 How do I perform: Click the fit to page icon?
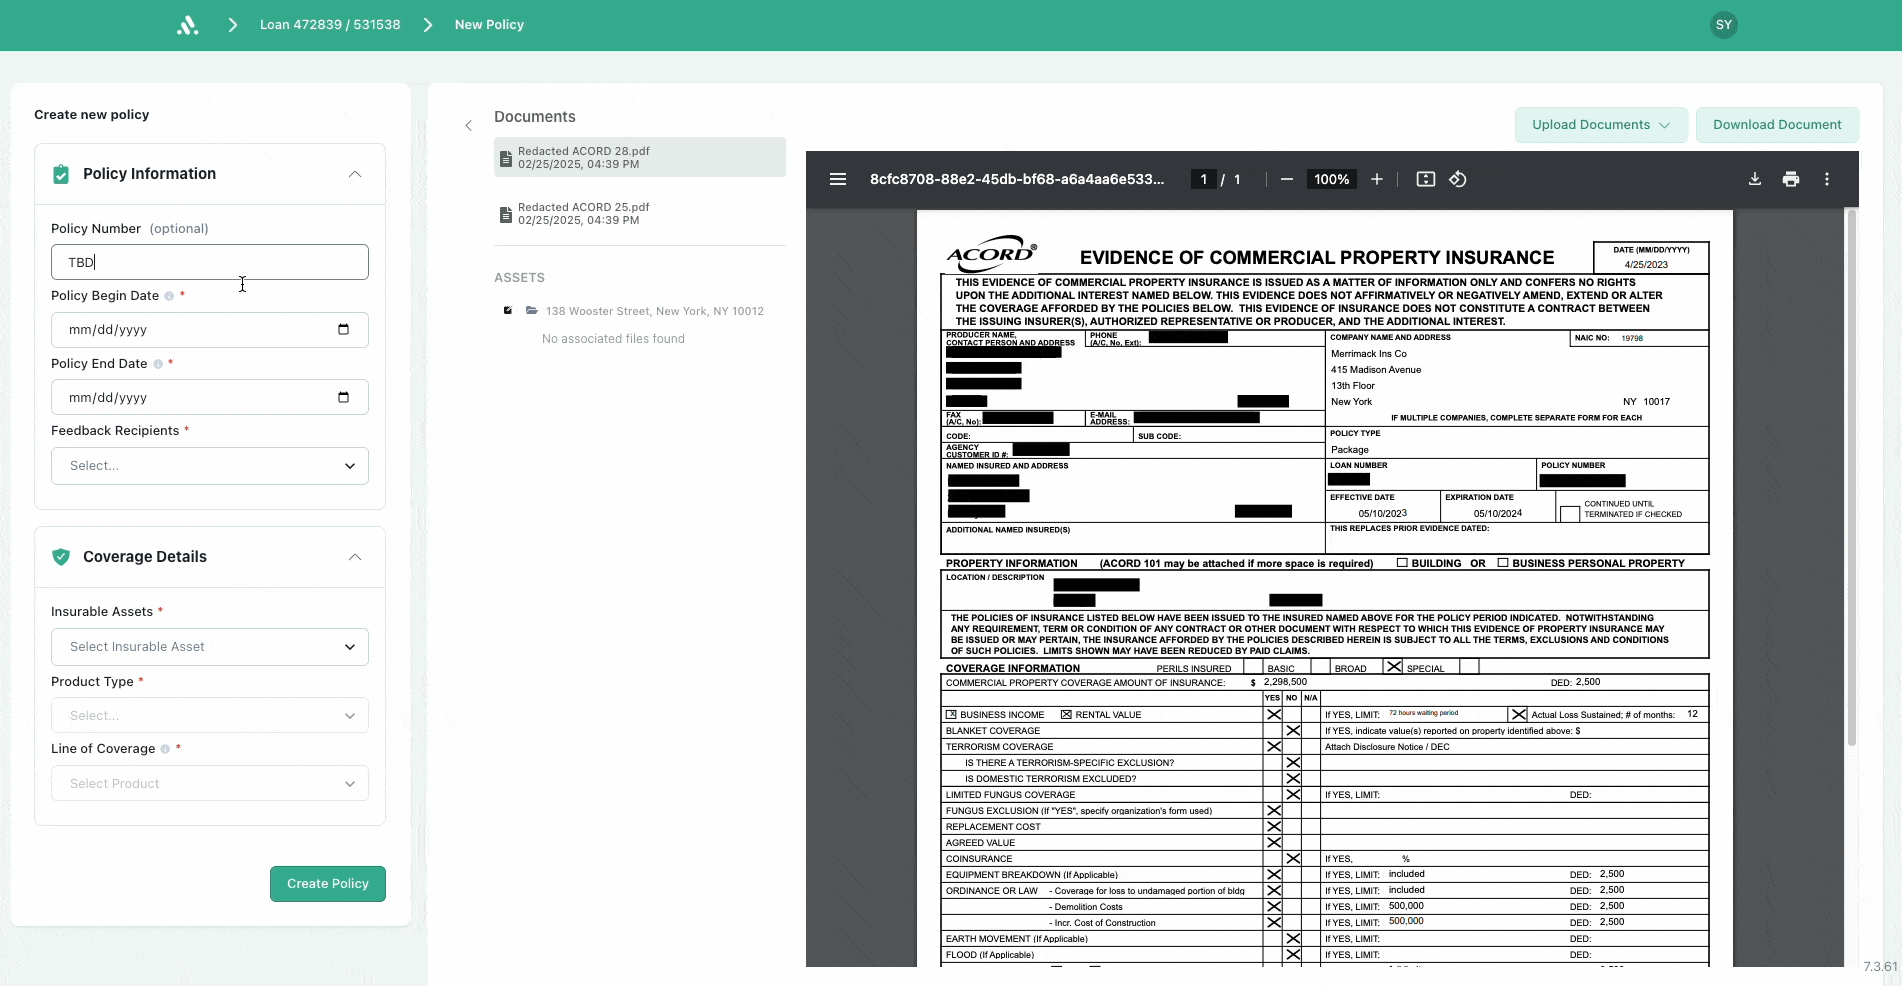[1426, 180]
